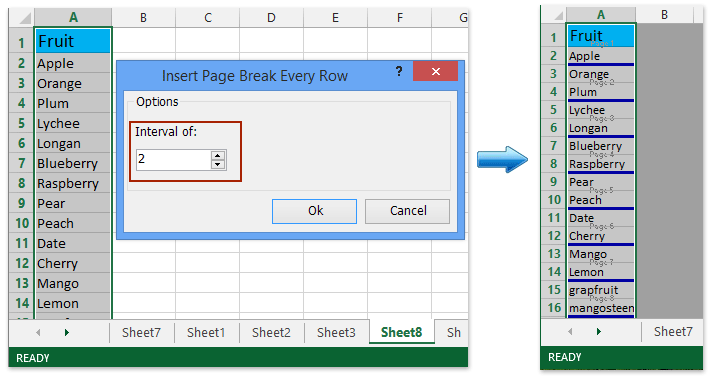Viewport: 709px width, 377px height.
Task: Click the Date cell in left worksheet
Action: [x=73, y=243]
